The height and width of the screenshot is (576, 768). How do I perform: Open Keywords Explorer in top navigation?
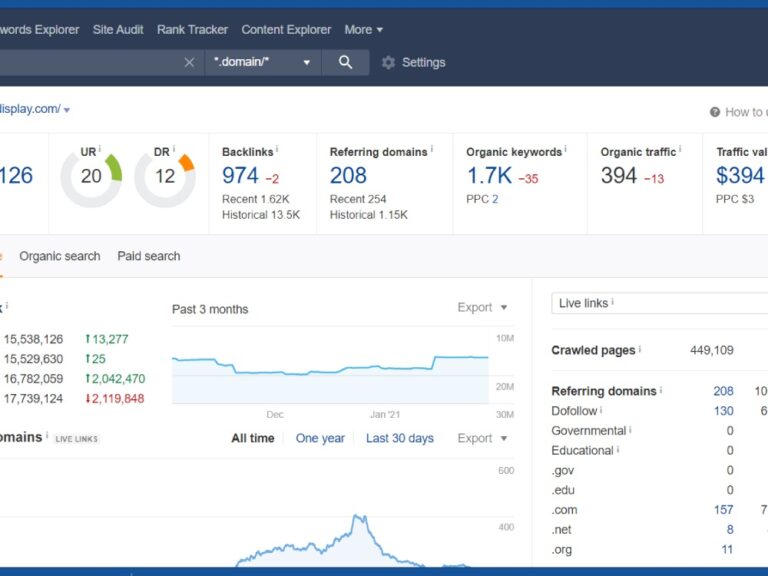point(39,29)
